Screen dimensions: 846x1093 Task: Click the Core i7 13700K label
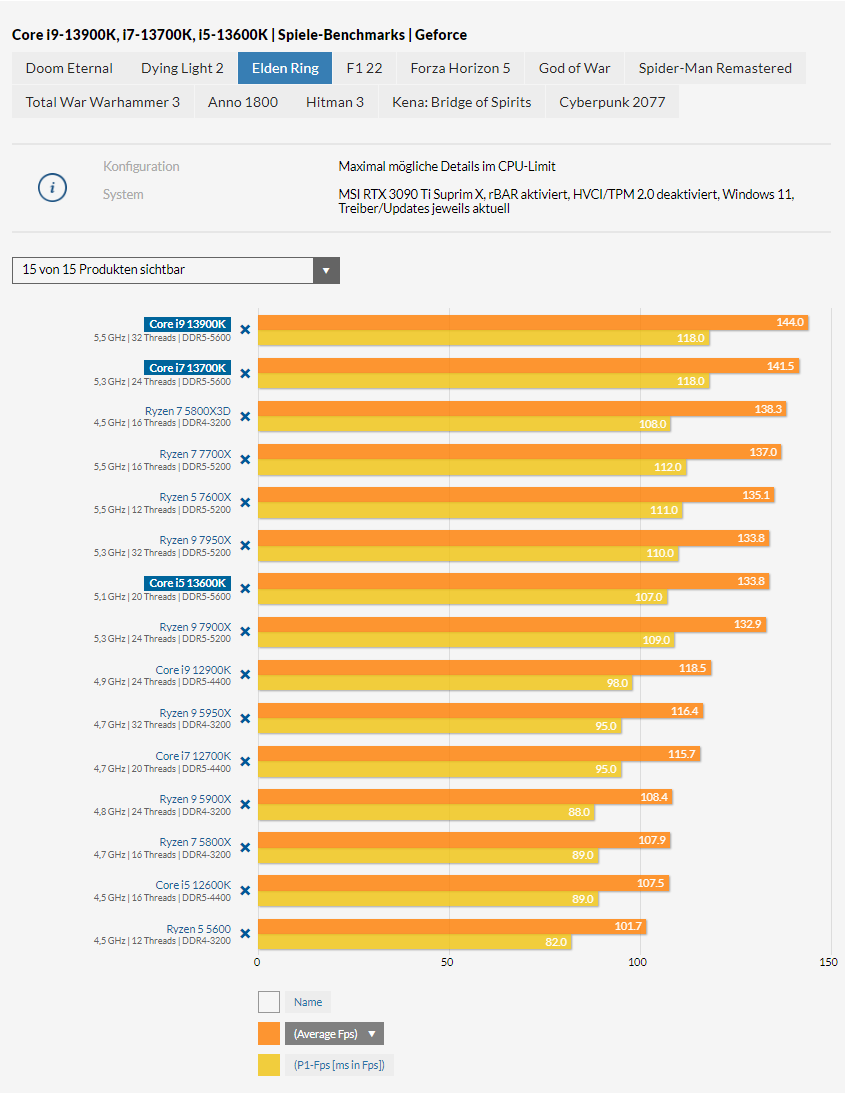[x=187, y=368]
